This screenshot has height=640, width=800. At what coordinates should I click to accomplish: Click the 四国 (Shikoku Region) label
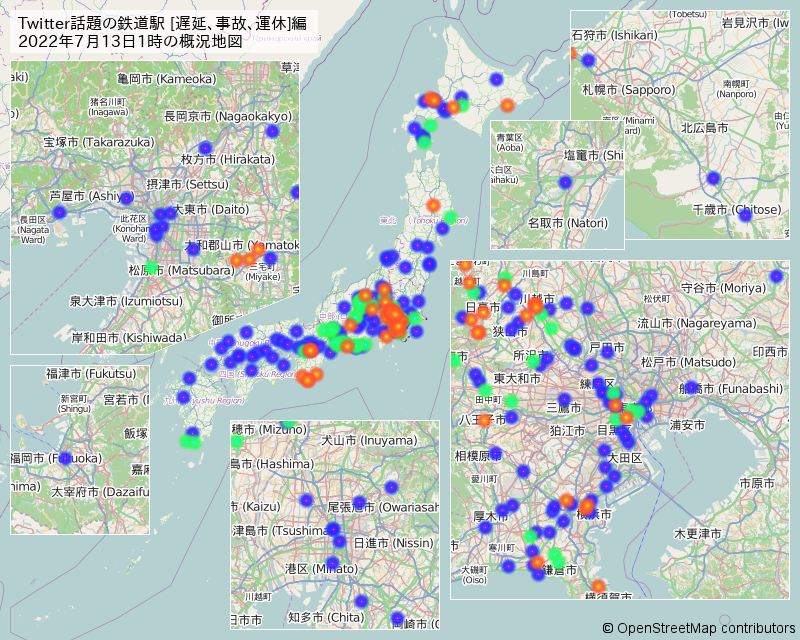(258, 374)
